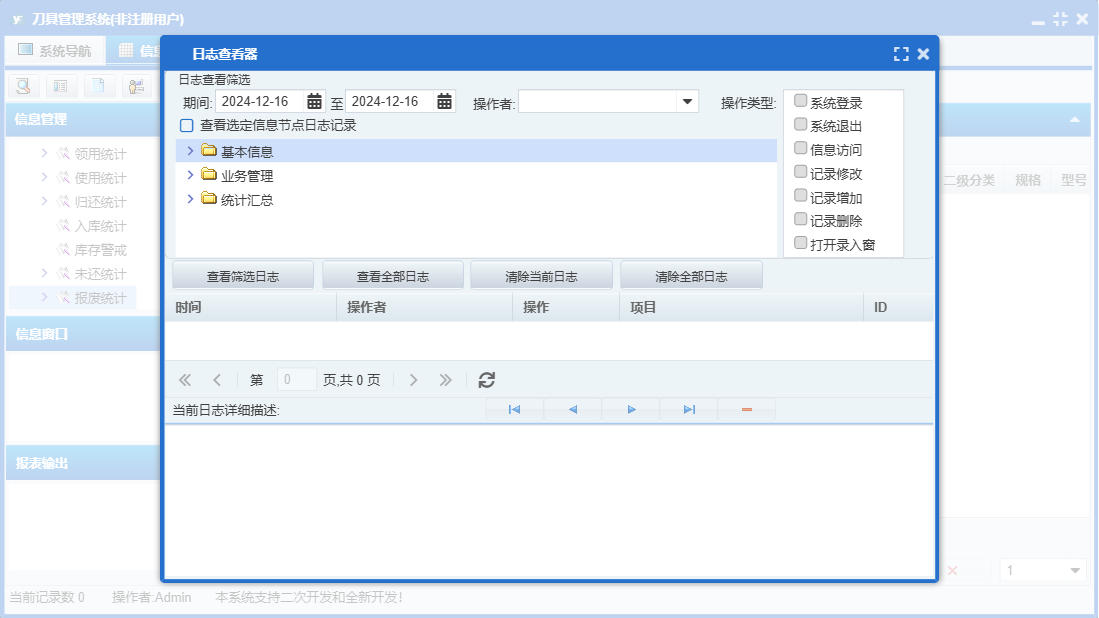Go to next log record arrow
This screenshot has width=1099, height=618.
tap(631, 409)
